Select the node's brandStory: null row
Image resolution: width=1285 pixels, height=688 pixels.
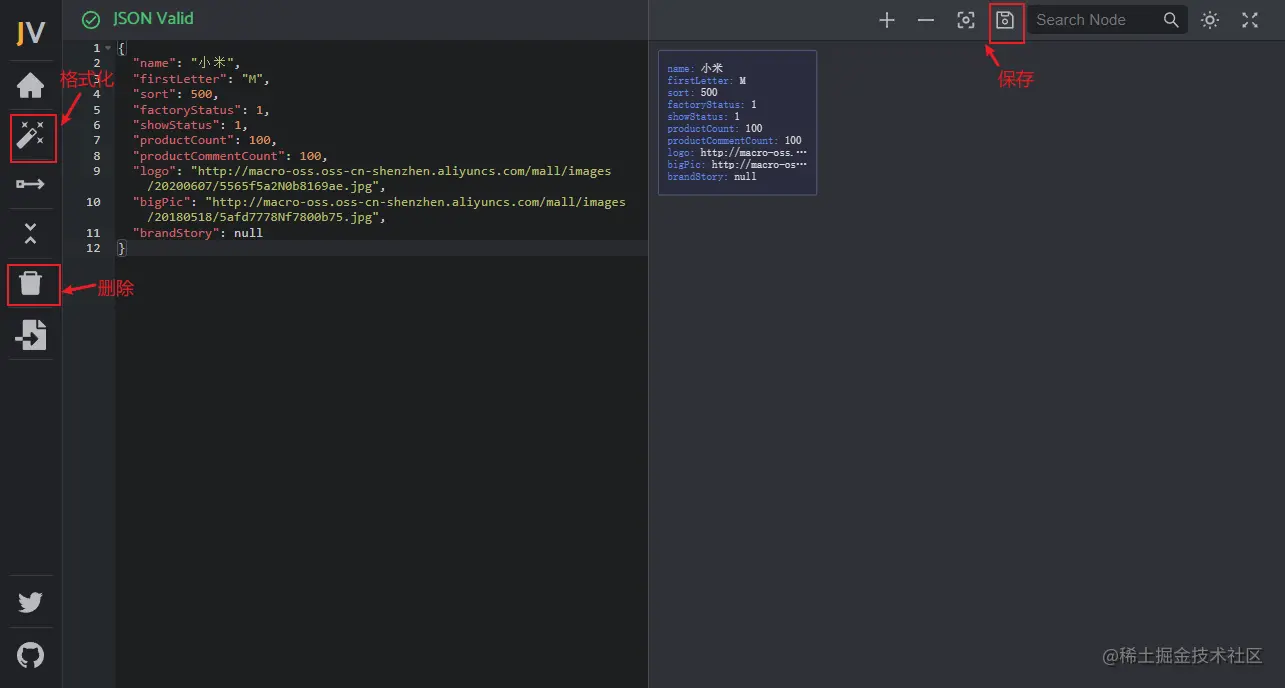tap(712, 177)
